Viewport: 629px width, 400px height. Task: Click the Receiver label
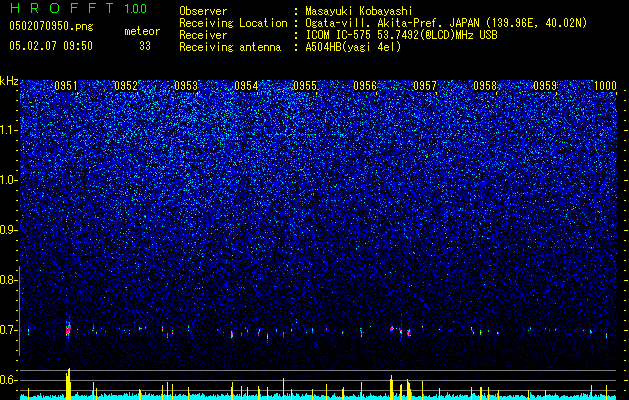pos(203,35)
